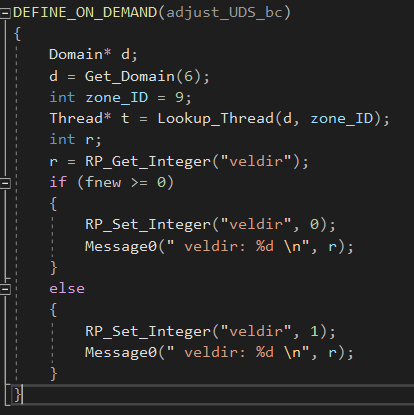Click the if keyword
Viewport: 414px width, 415px height.
[x=58, y=182]
